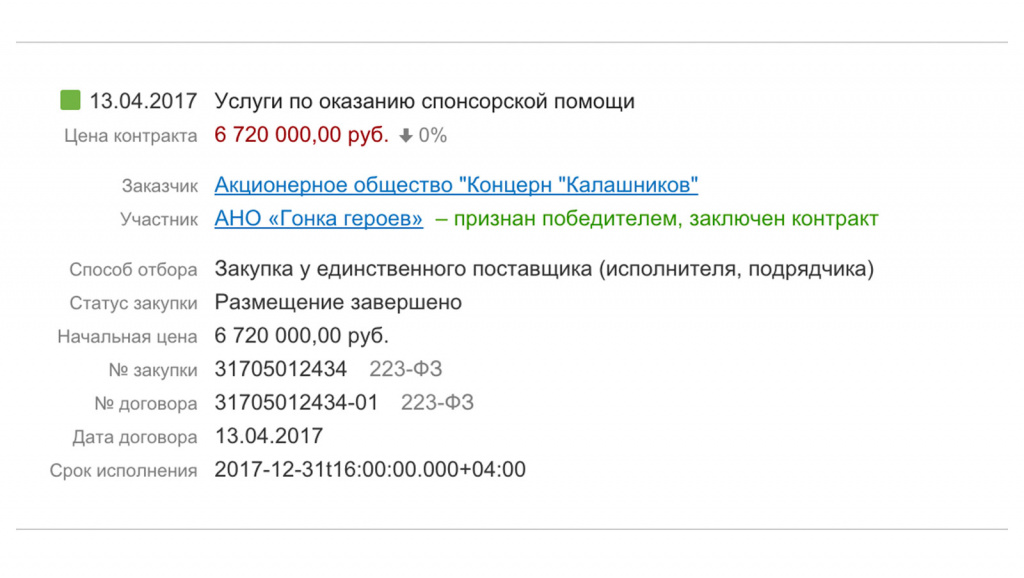Click the green status square icon
The image size is (1024, 578).
[x=71, y=100]
